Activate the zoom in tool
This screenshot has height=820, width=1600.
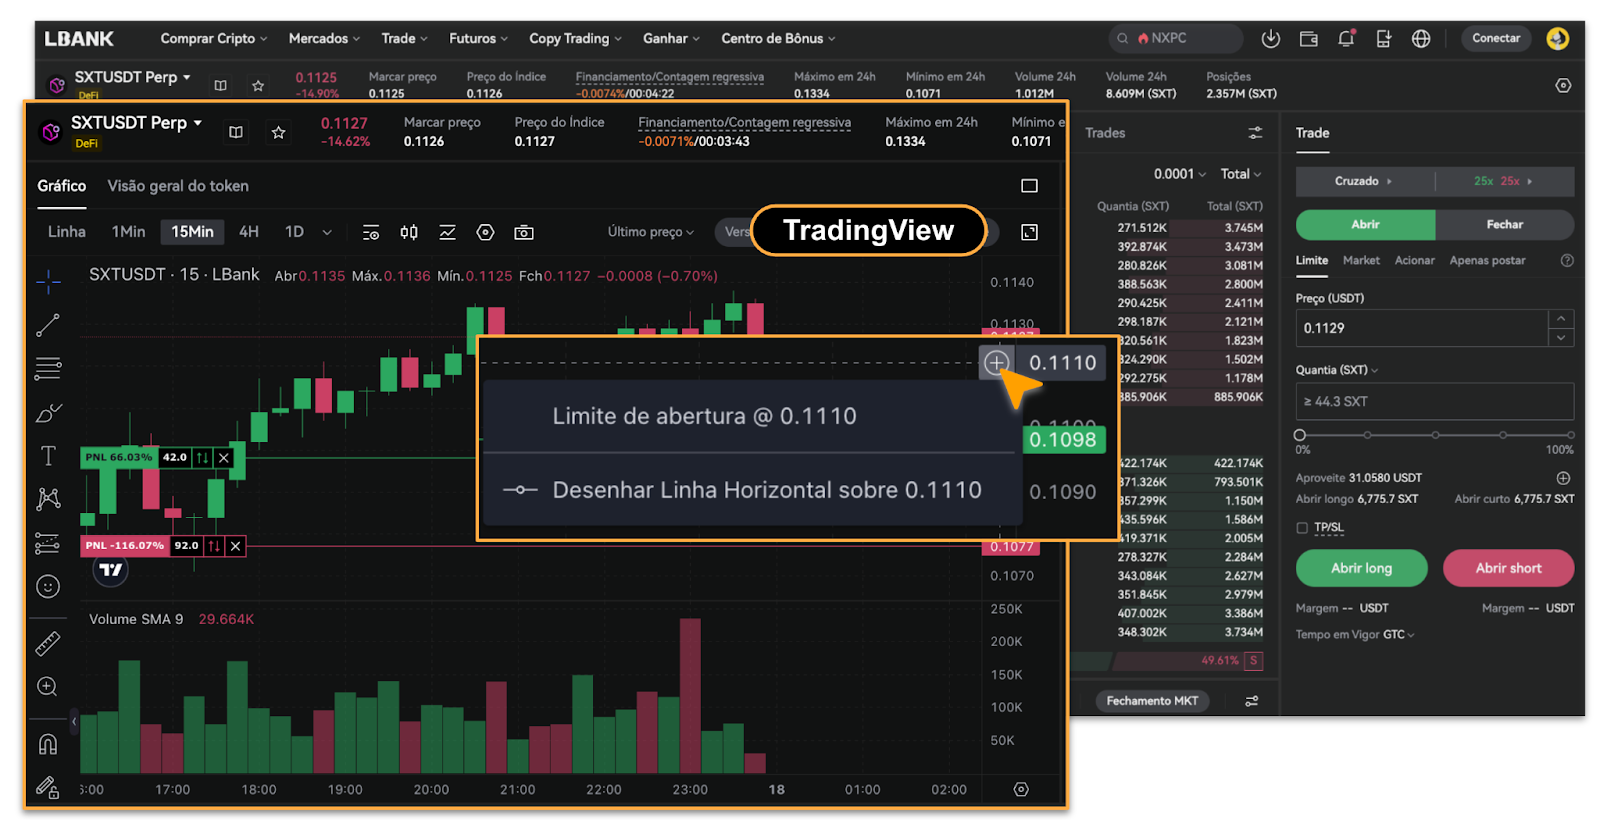tap(47, 686)
